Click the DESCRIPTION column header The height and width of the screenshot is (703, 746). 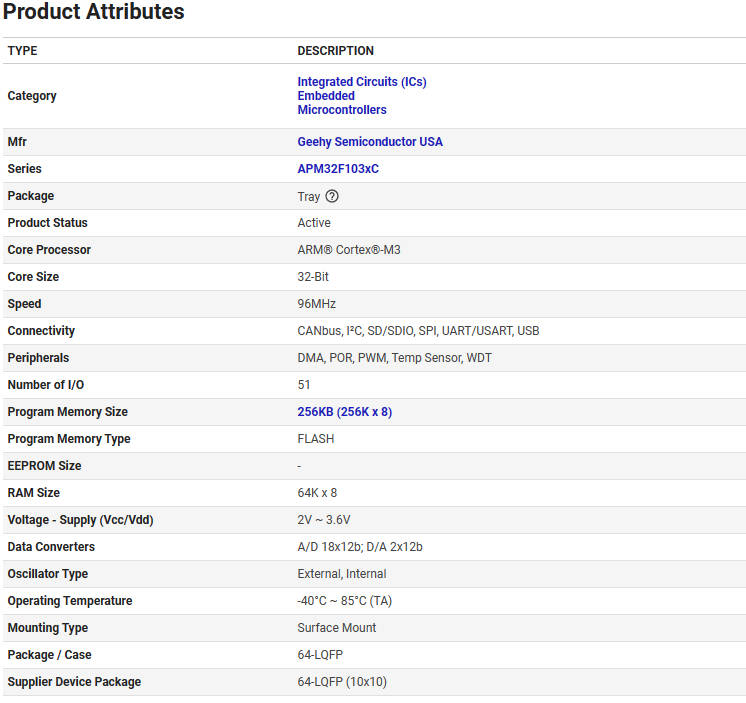pos(335,51)
